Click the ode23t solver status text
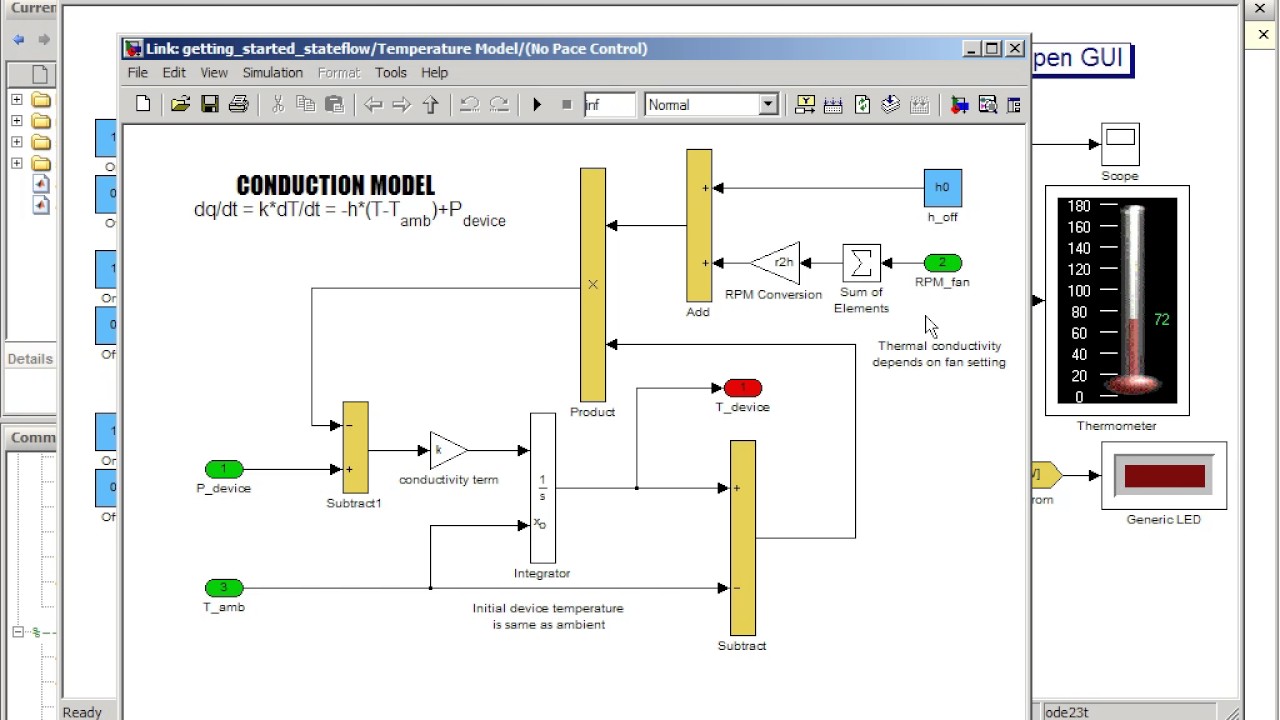The height and width of the screenshot is (720, 1280). click(x=1066, y=712)
